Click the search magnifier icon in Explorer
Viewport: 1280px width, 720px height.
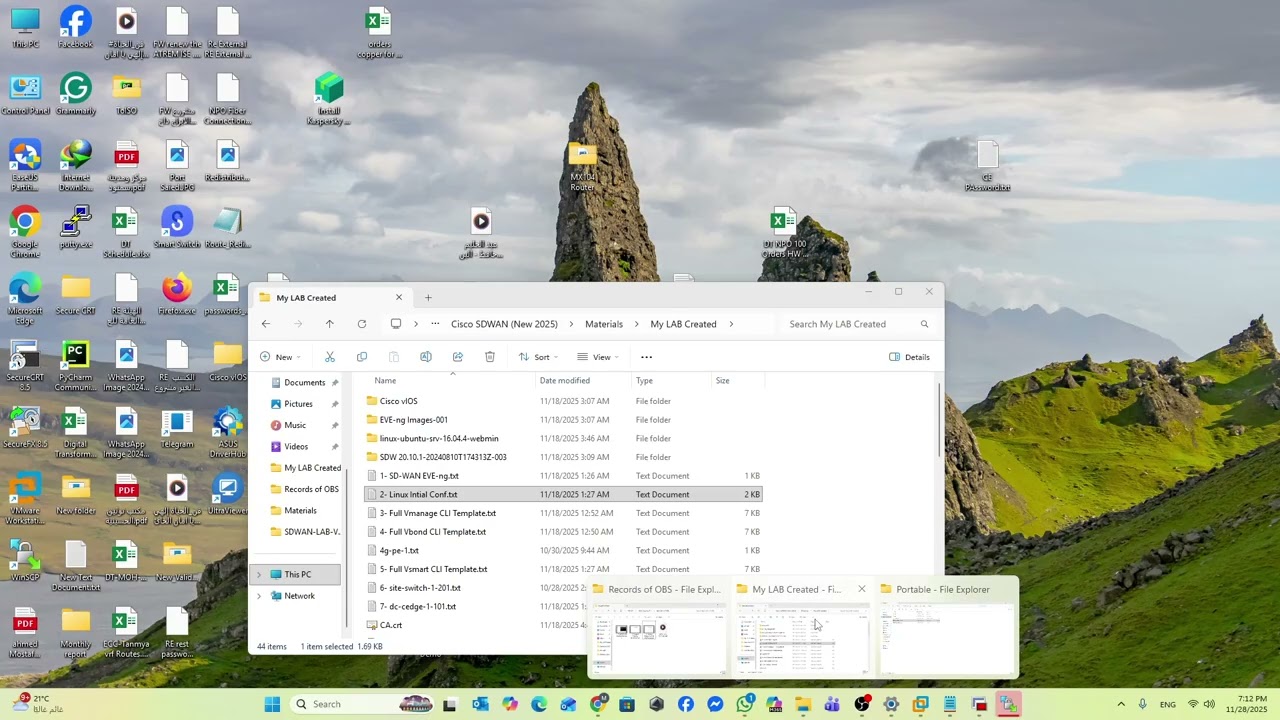pyautogui.click(x=924, y=324)
